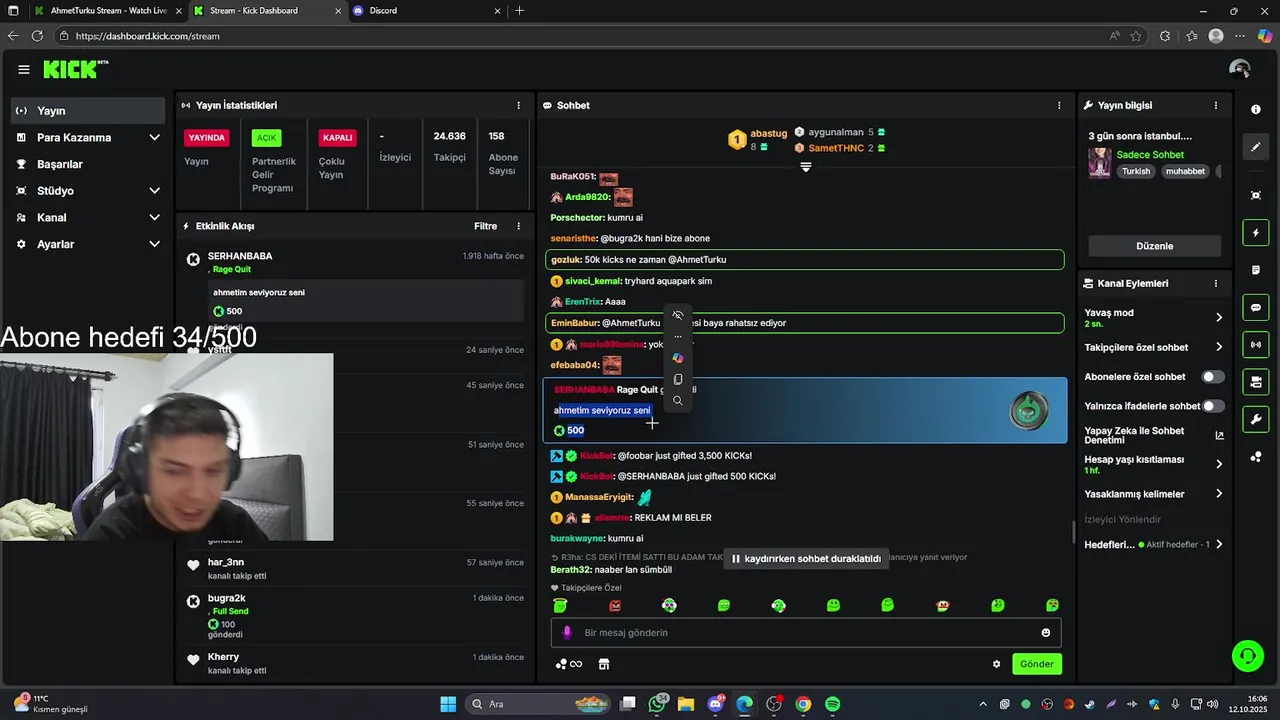Open the notes document icon in right sidebar
The image size is (1280, 720).
1256,270
